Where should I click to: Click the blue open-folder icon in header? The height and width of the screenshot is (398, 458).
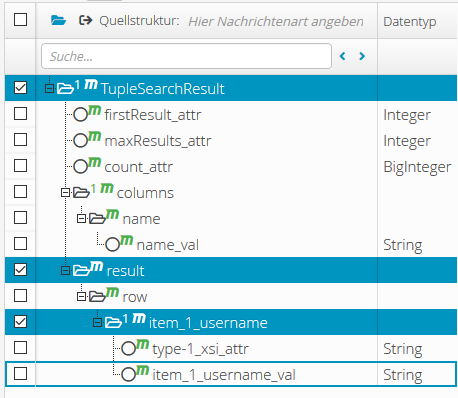pos(58,20)
